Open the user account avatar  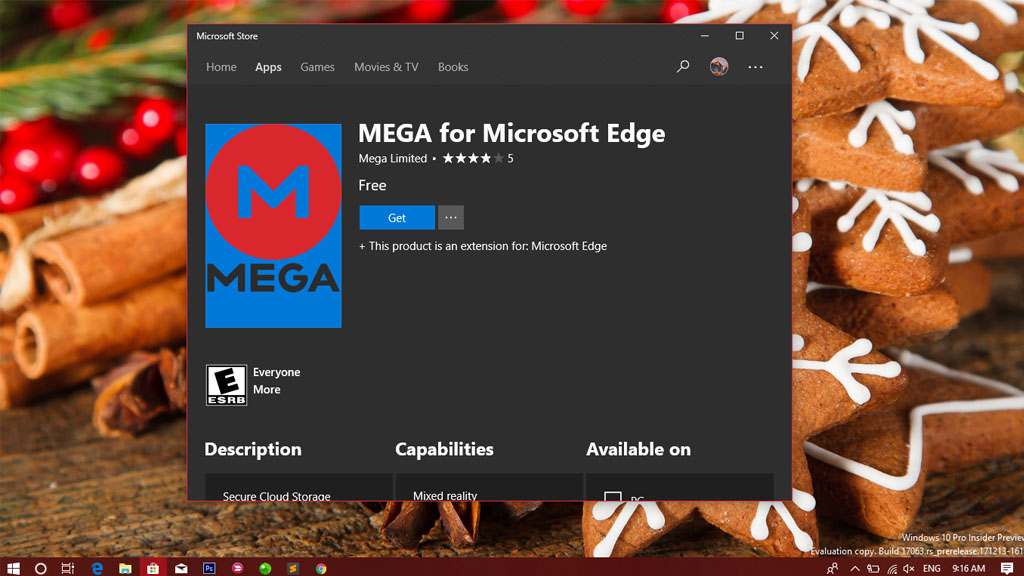click(719, 67)
